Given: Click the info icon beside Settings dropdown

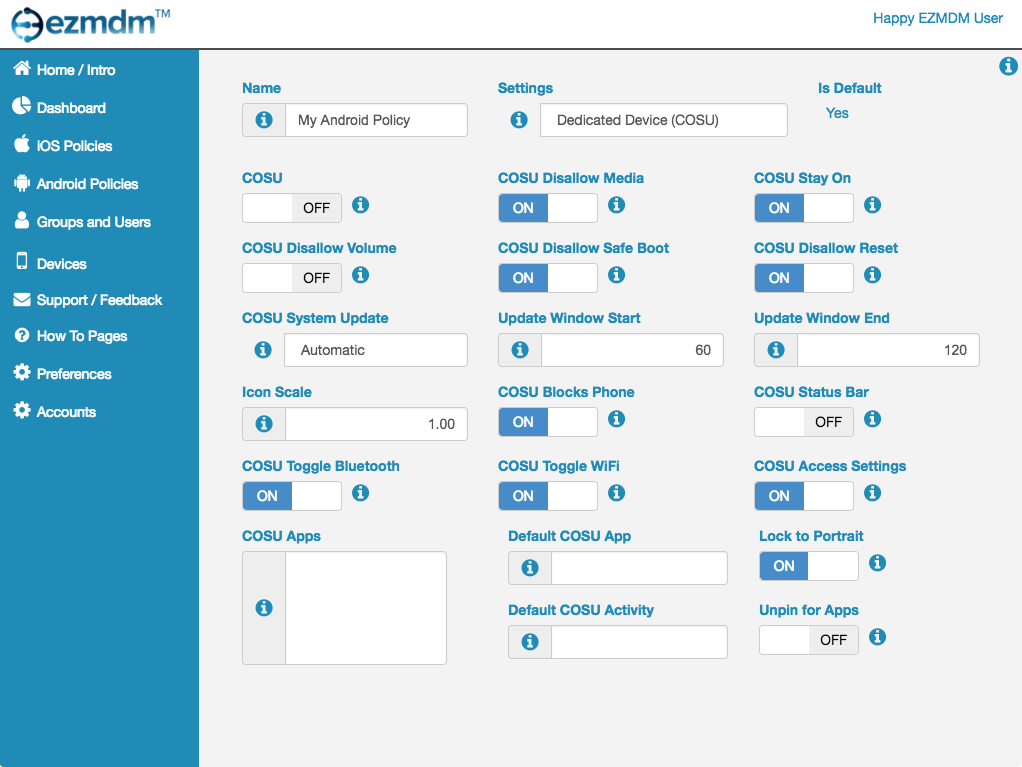Looking at the screenshot, I should click(519, 120).
